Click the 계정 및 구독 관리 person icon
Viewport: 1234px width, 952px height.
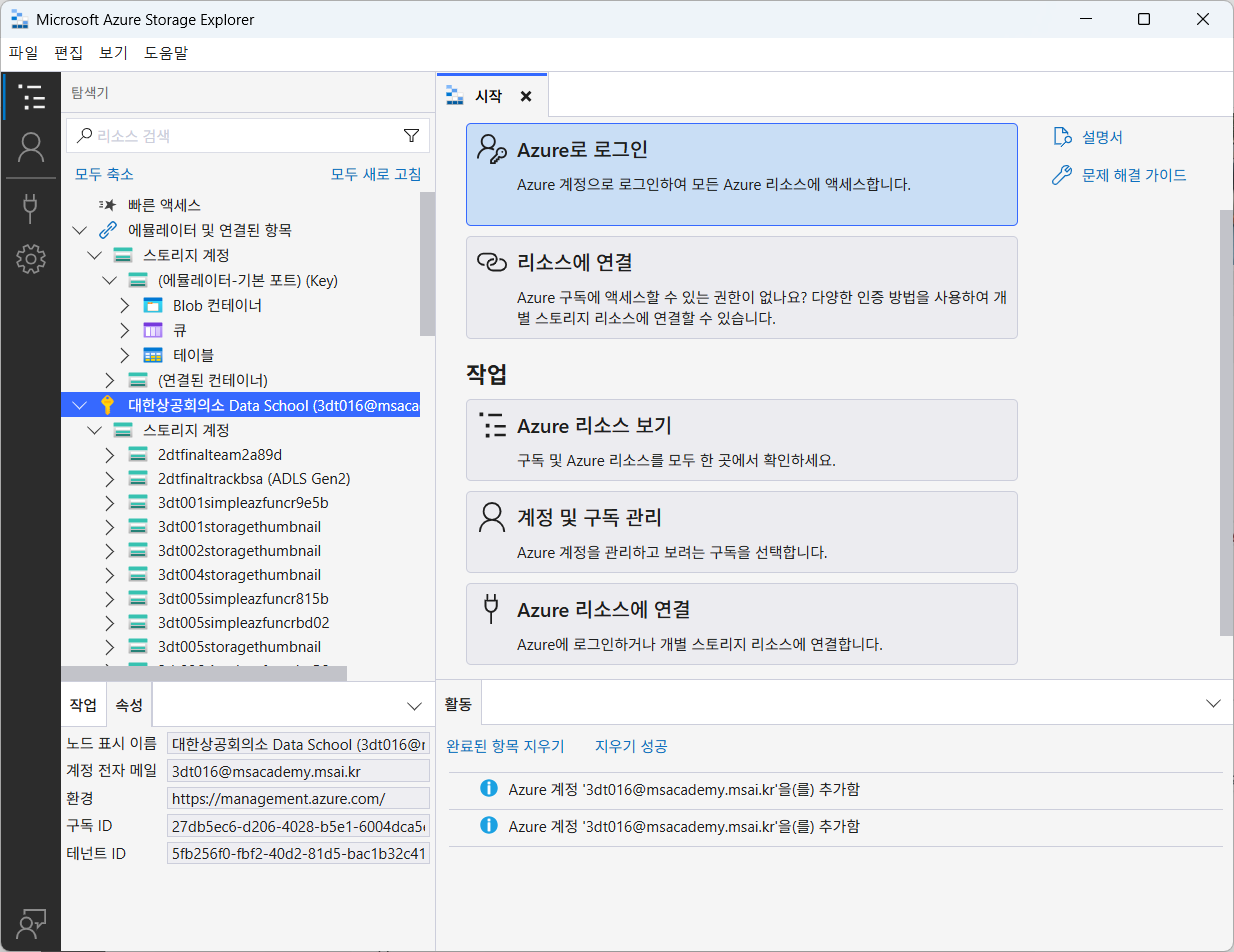point(492,518)
